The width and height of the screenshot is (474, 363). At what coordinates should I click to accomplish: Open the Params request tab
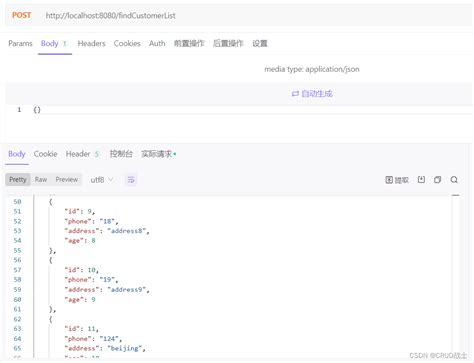coord(20,43)
